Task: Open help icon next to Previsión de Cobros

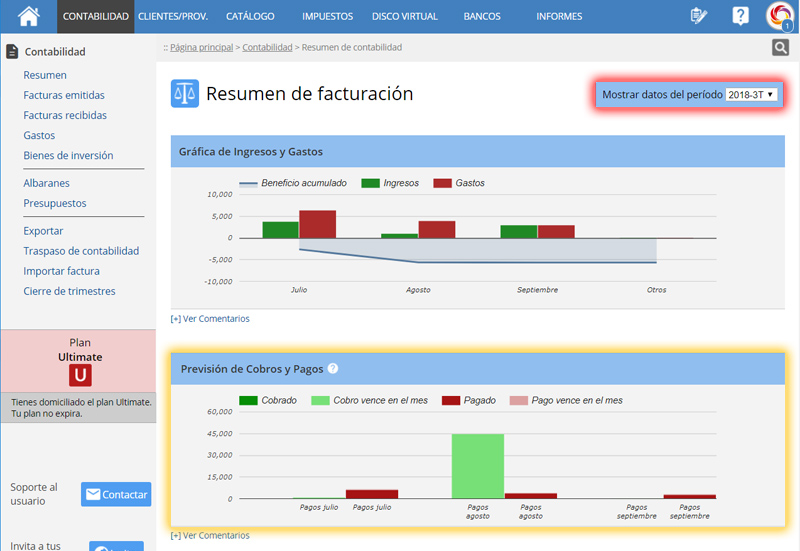Action: point(333,368)
